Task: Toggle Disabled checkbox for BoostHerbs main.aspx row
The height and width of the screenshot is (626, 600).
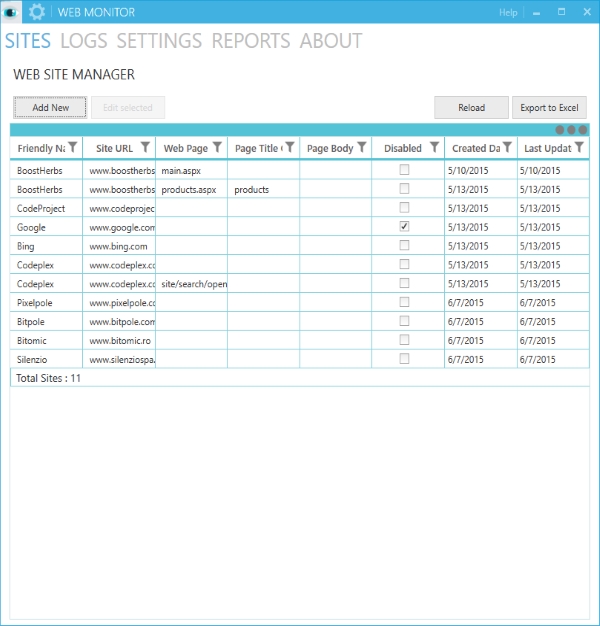Action: click(x=404, y=170)
